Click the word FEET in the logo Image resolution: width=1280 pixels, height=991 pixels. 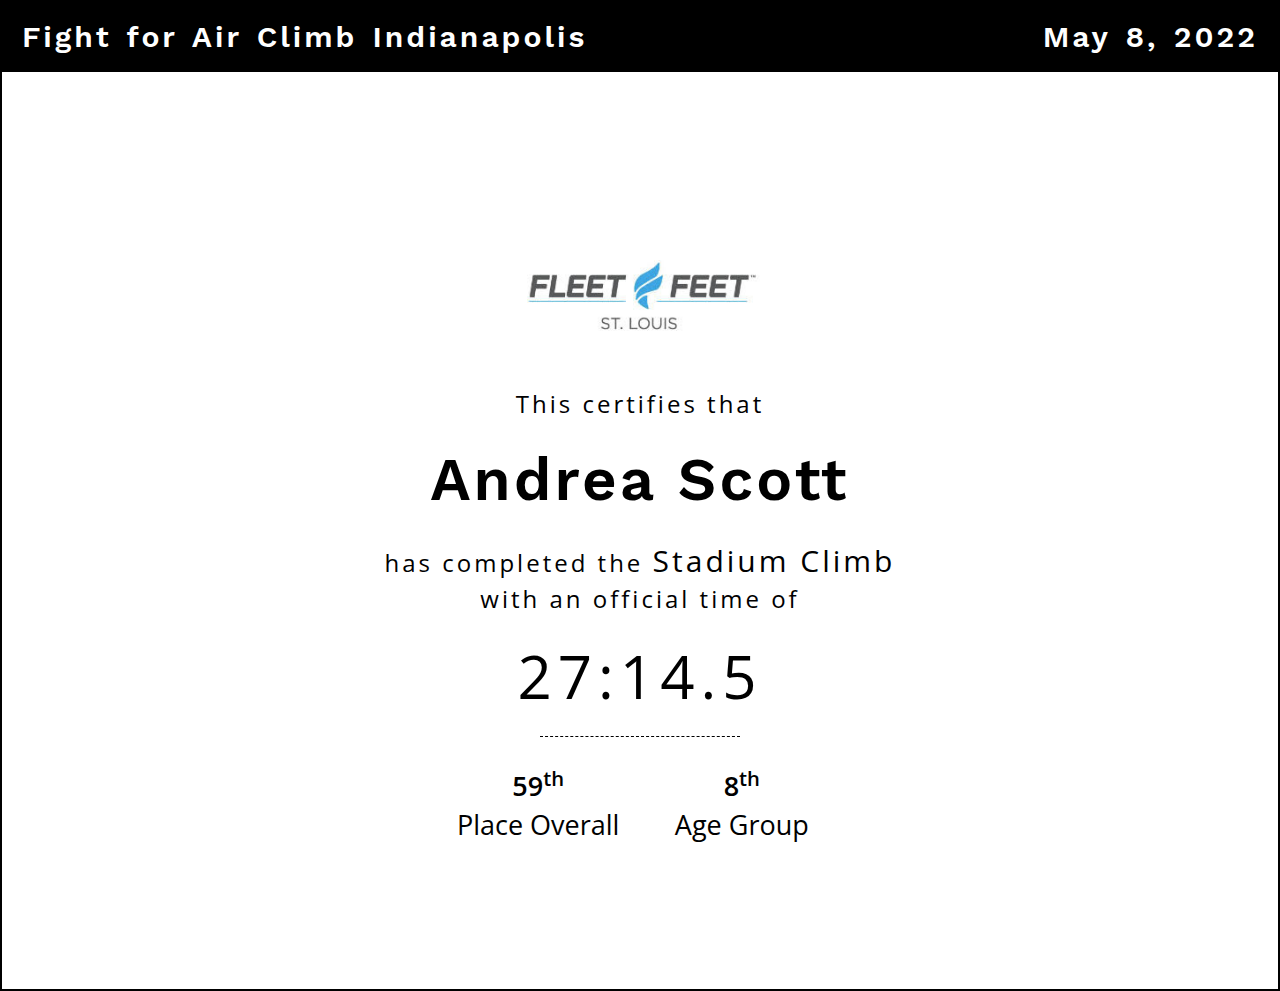point(708,288)
